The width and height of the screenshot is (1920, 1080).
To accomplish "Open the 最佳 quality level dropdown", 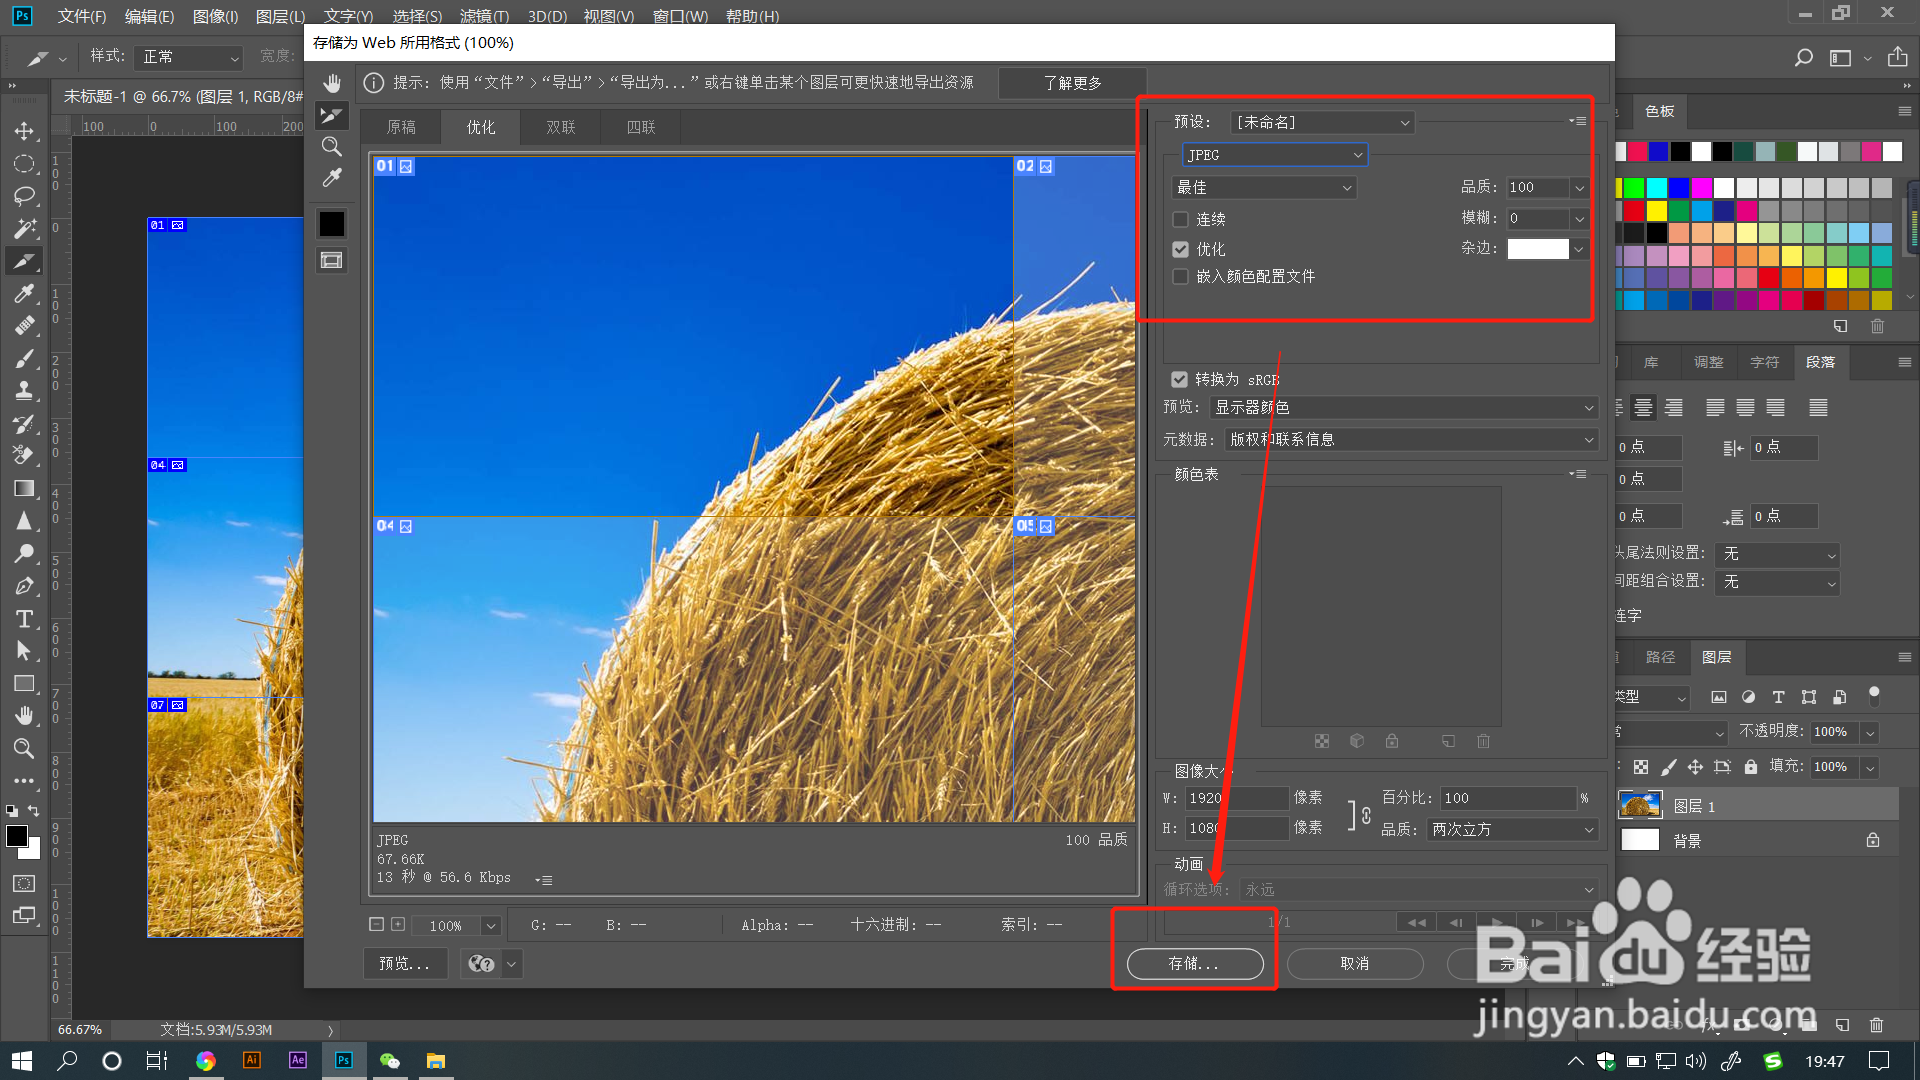I will 1263,187.
